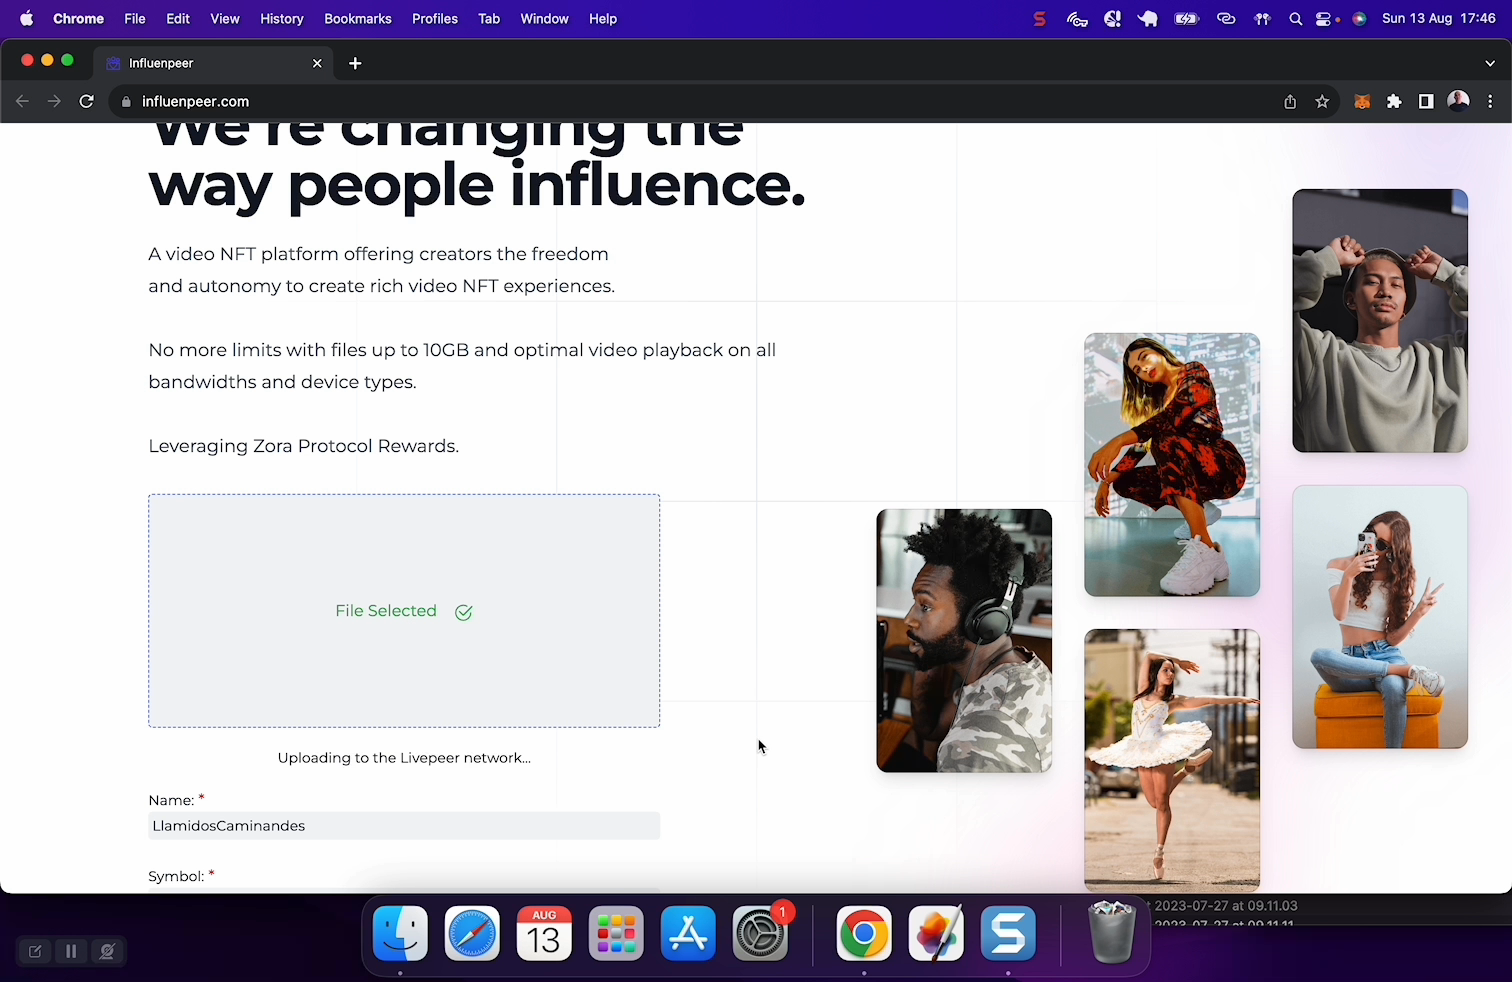The image size is (1512, 982).
Task: Toggle the recording webcam off icon
Action: coord(107,951)
